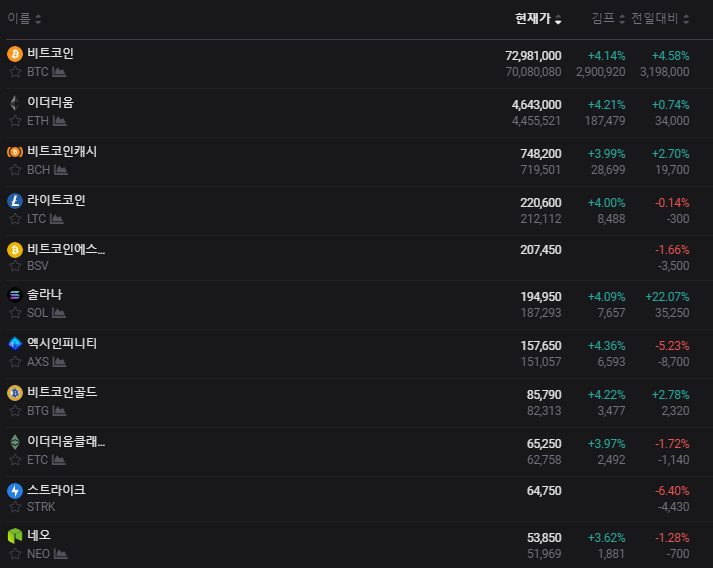Favorite STRK with the star

coord(15,507)
